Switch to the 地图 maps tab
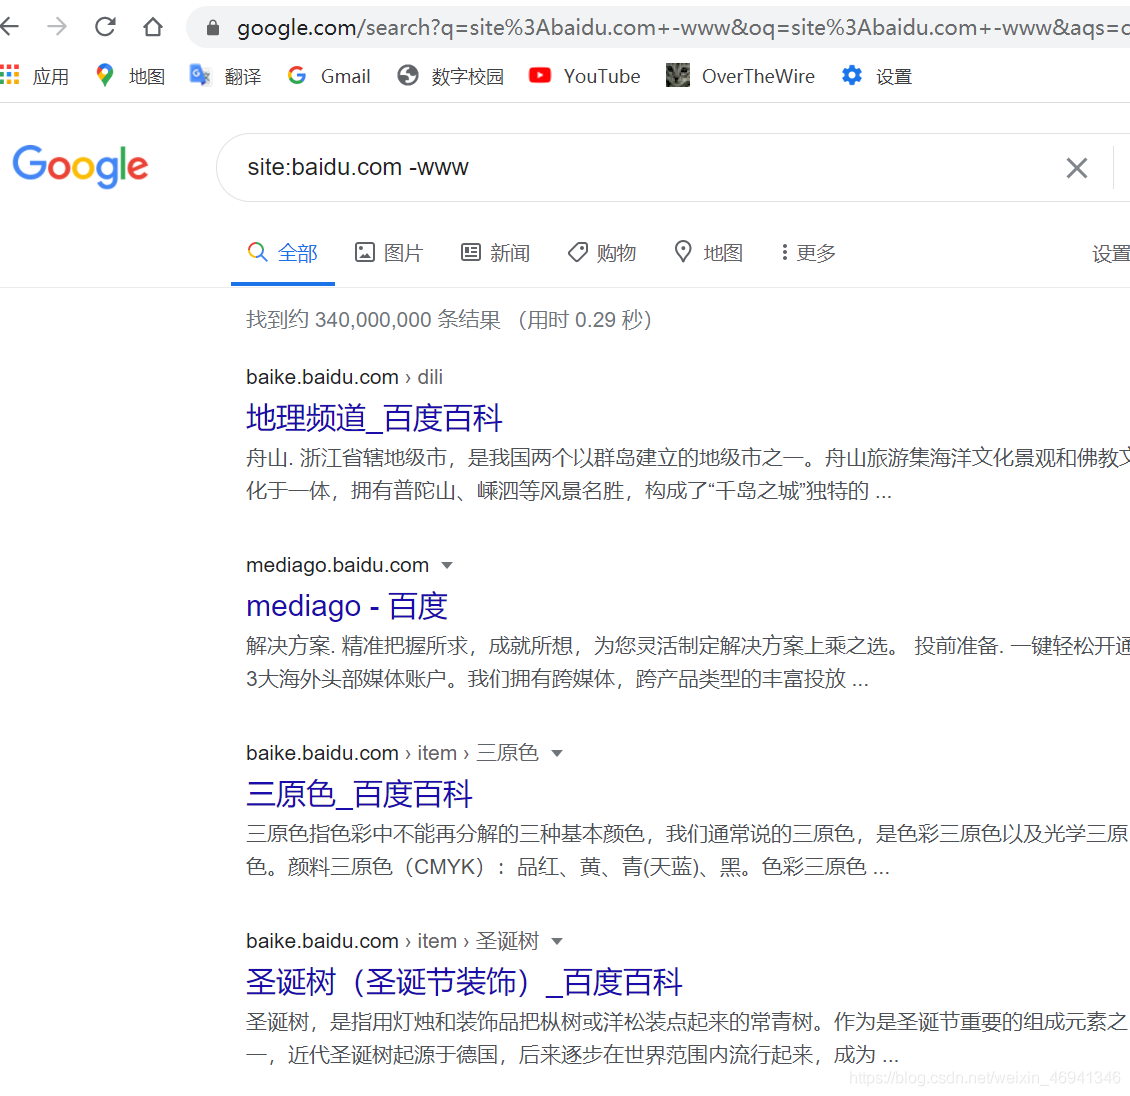 708,253
